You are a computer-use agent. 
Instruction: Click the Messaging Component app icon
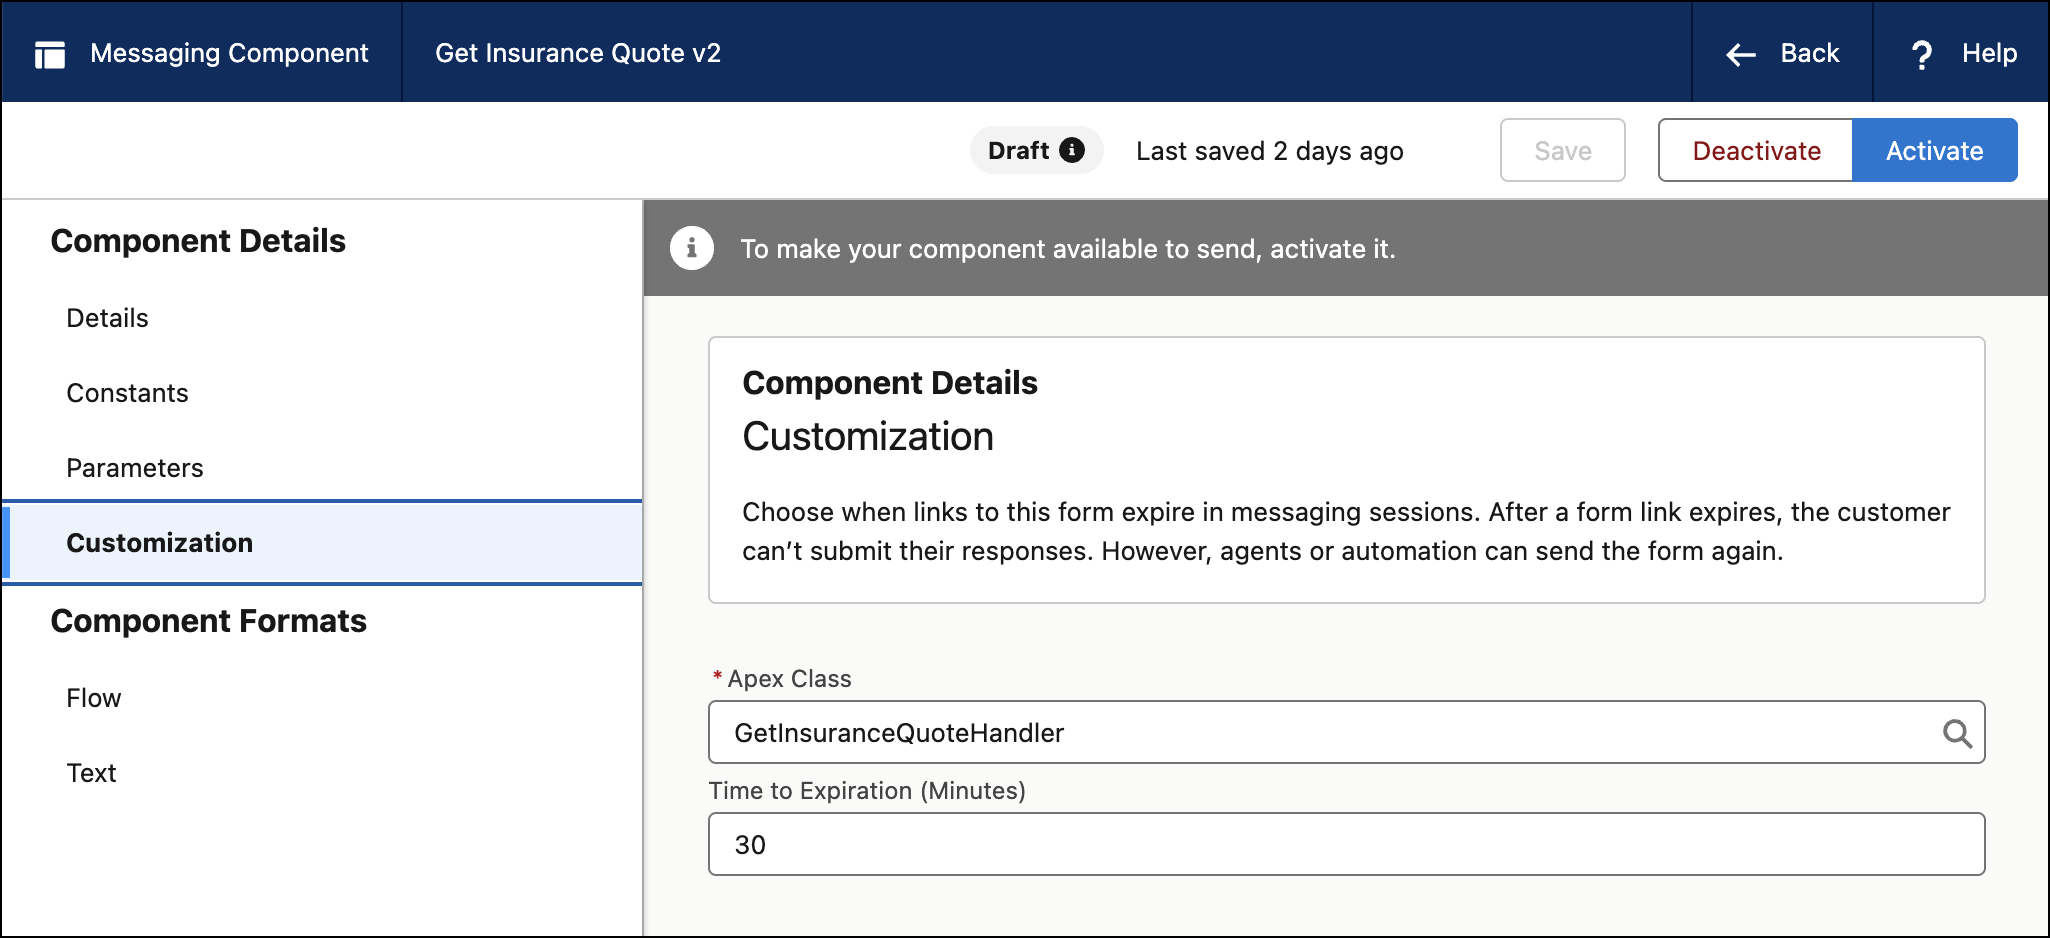(49, 55)
